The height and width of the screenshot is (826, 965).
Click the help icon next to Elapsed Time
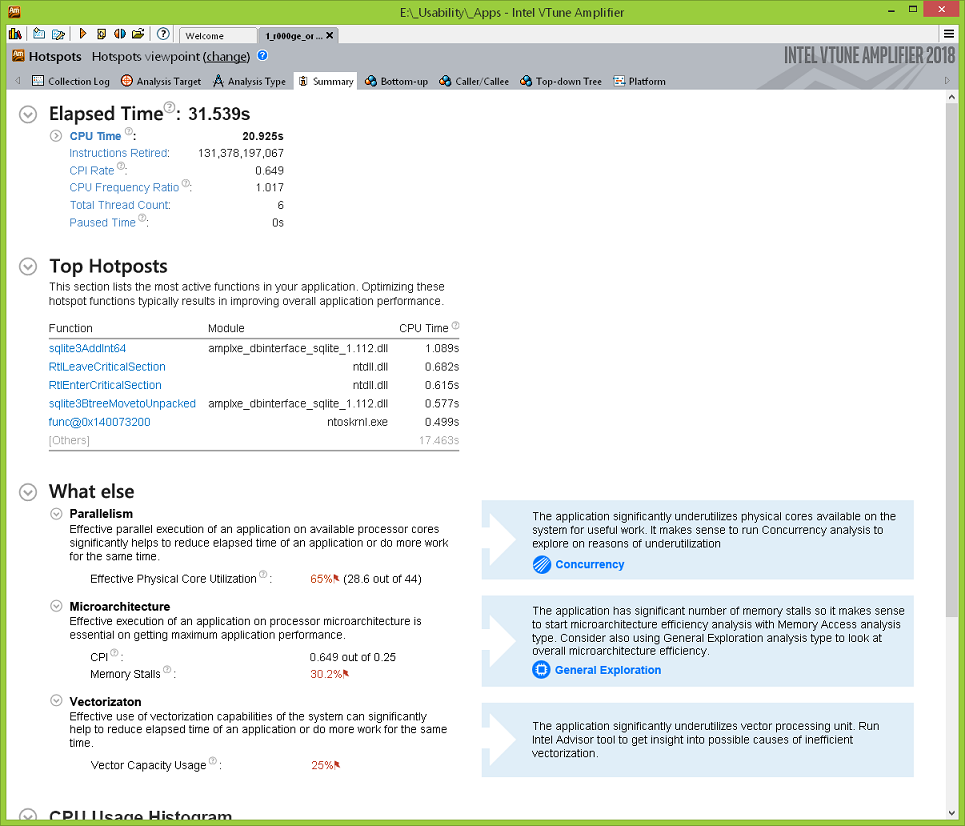click(x=170, y=108)
